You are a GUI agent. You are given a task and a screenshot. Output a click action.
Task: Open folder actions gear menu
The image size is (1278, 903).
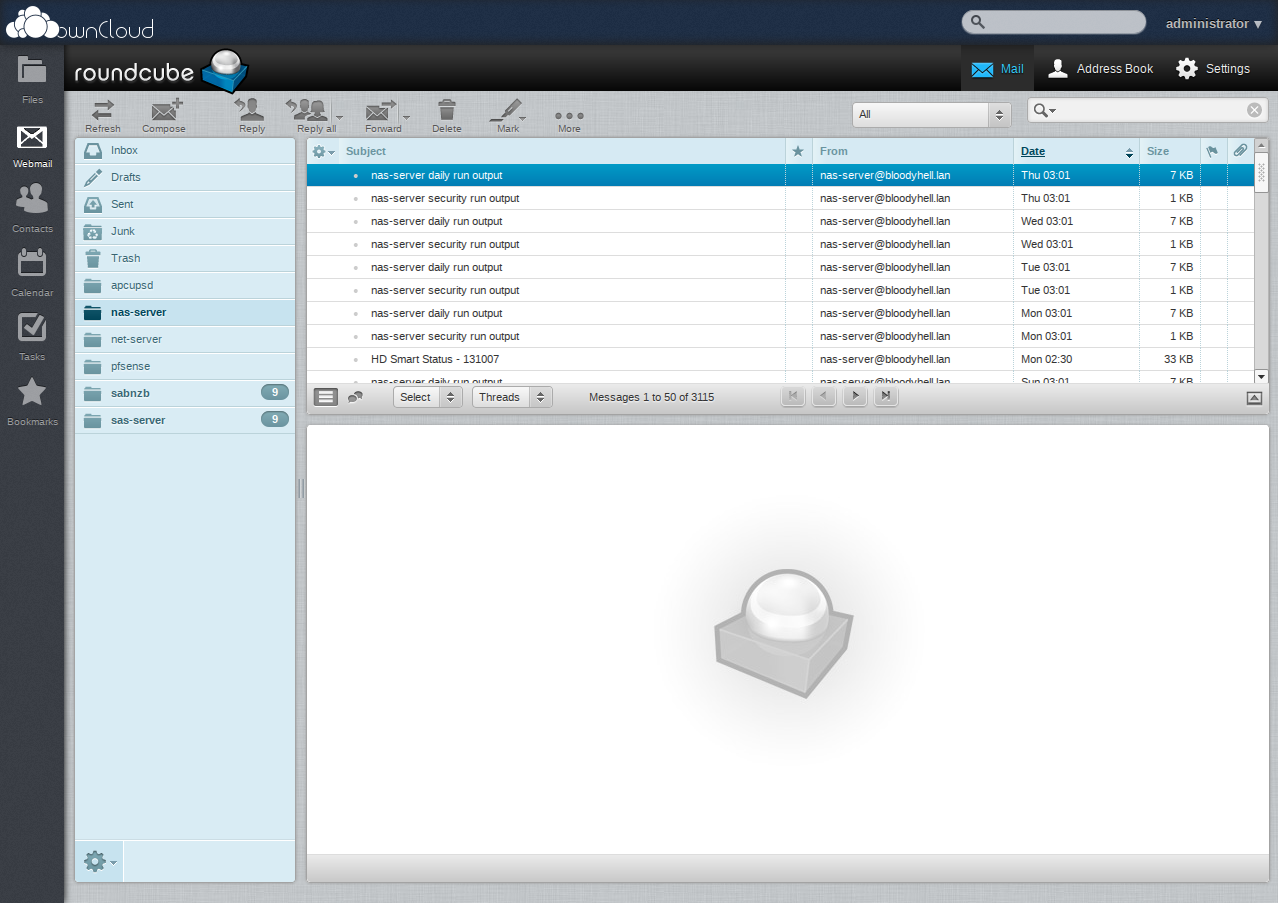point(99,861)
